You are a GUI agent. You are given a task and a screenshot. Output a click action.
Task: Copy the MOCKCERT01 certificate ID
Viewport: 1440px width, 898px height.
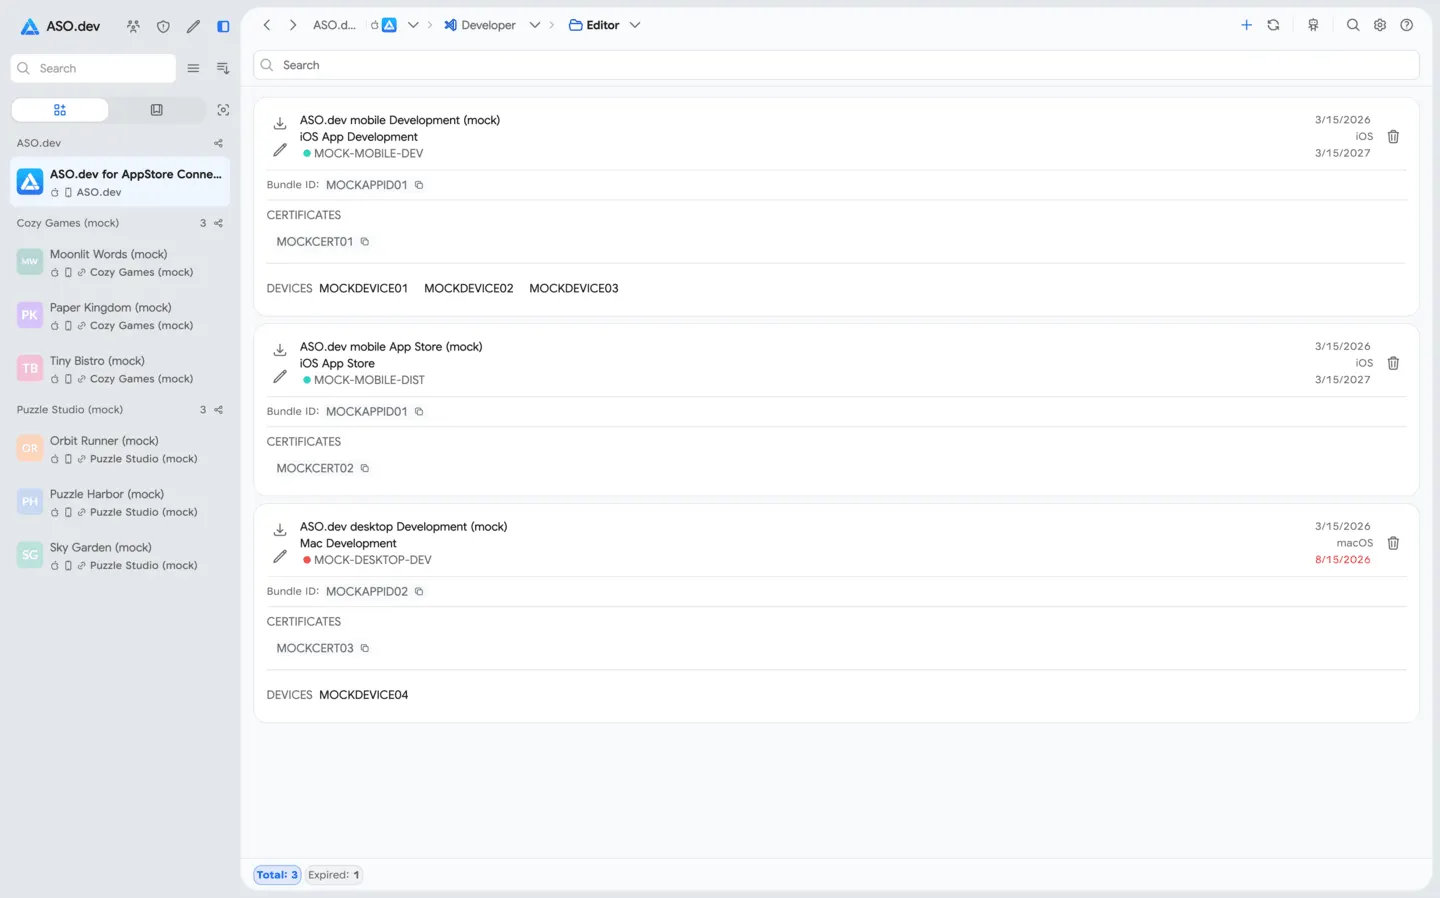point(365,242)
